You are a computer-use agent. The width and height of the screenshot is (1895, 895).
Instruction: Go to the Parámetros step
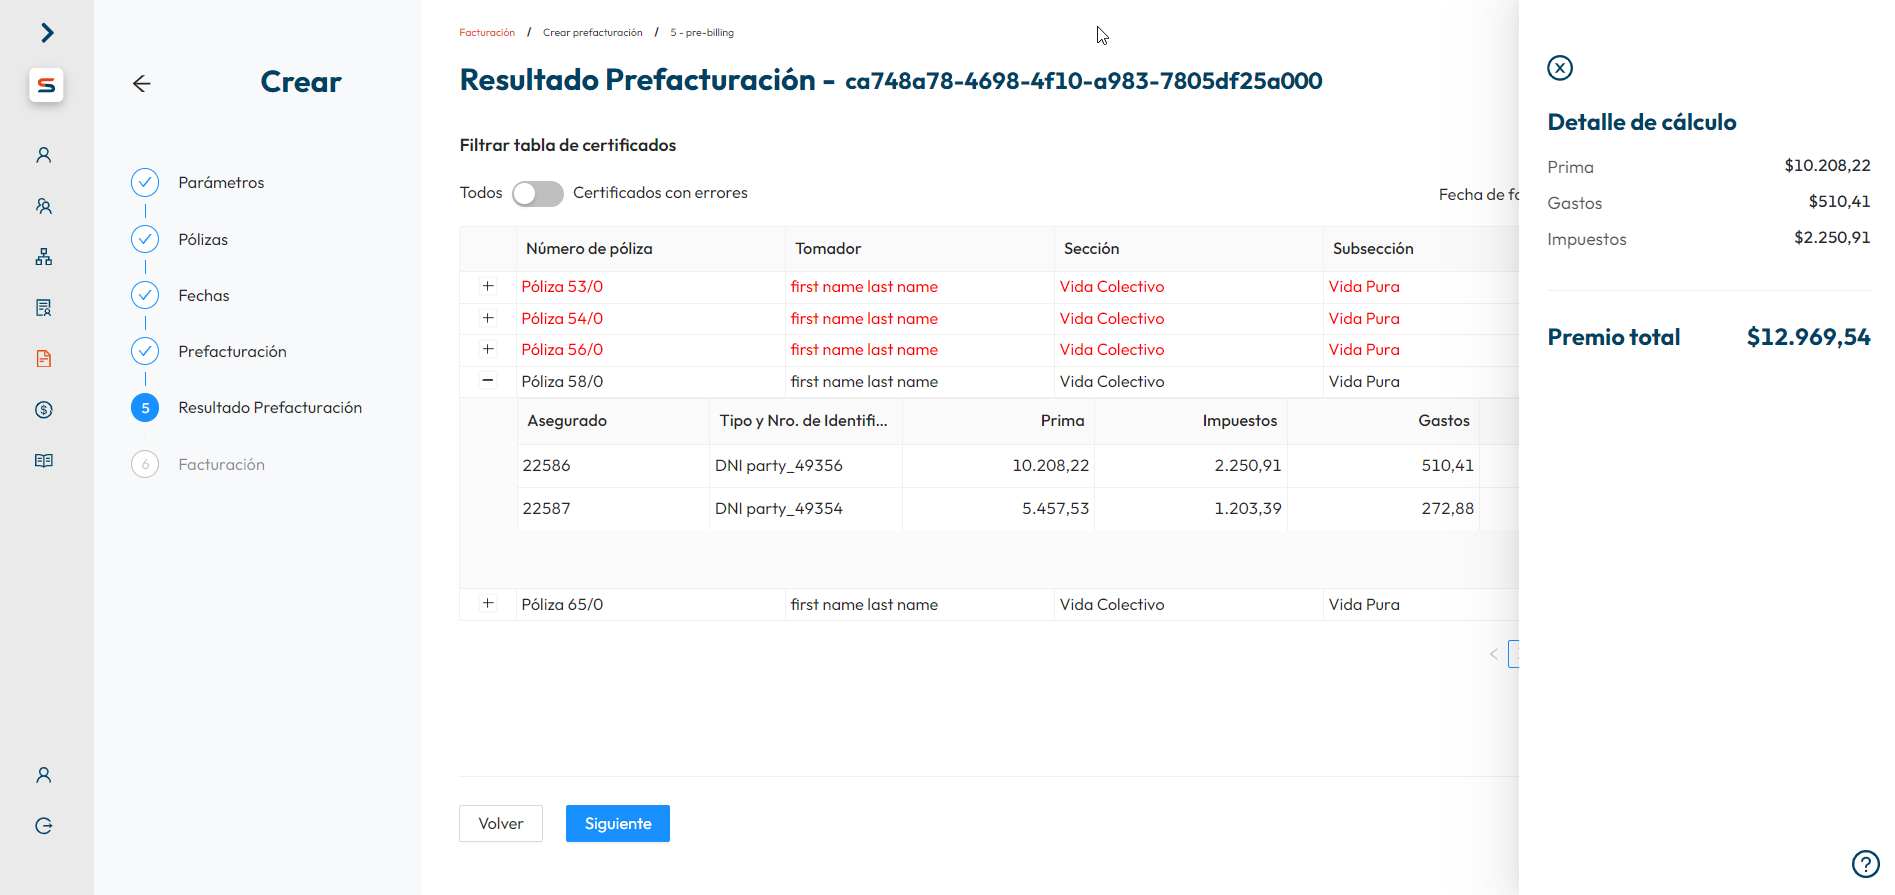pyautogui.click(x=221, y=183)
